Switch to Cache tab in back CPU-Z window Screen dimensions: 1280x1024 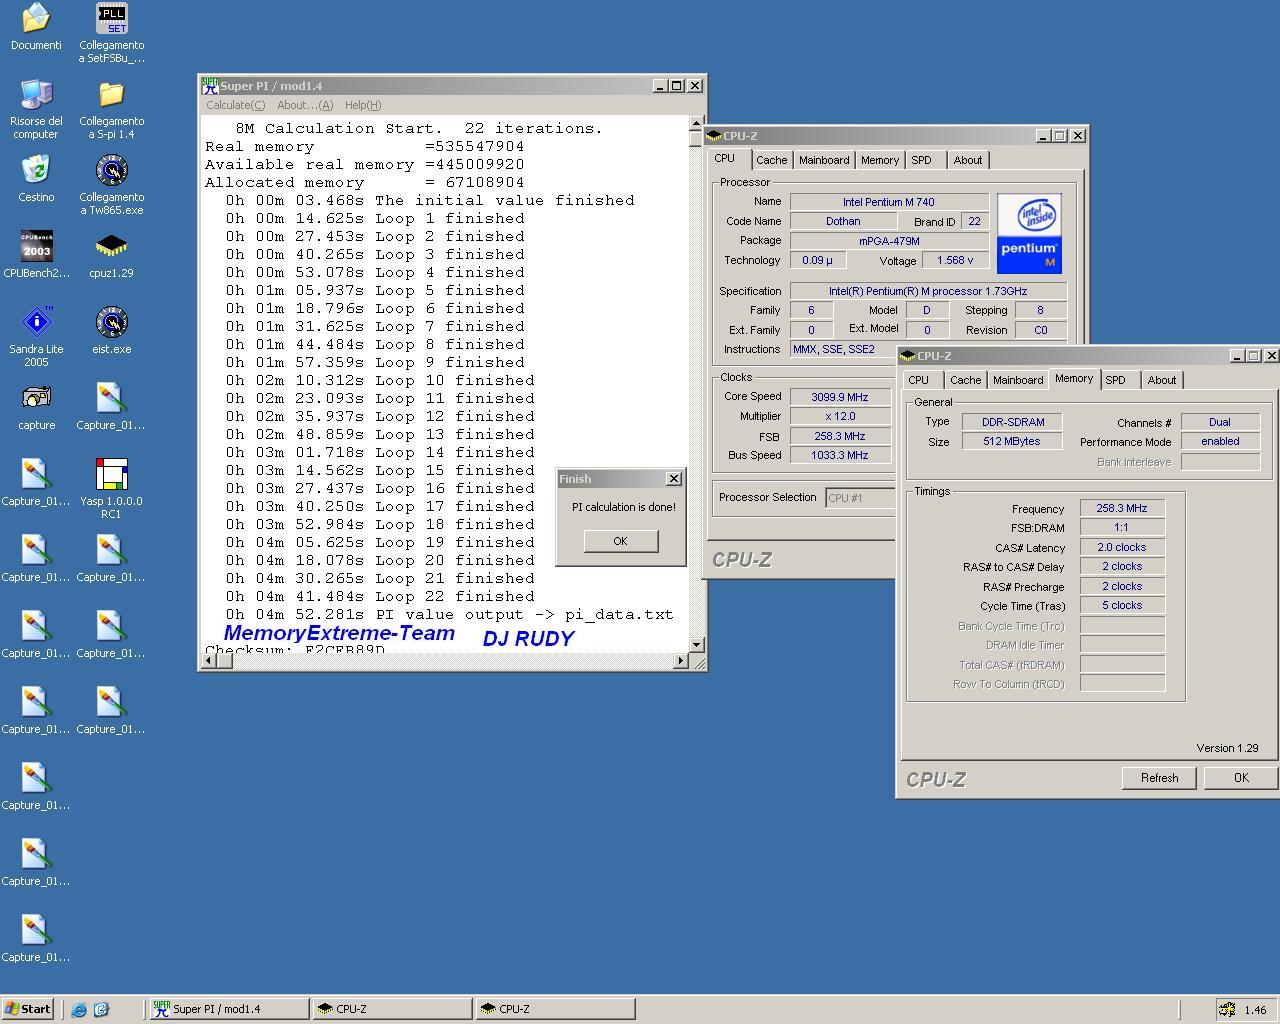pos(771,160)
